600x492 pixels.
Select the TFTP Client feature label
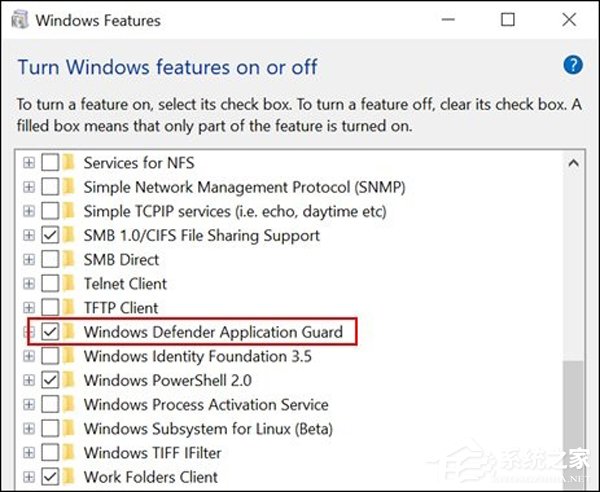coord(121,308)
